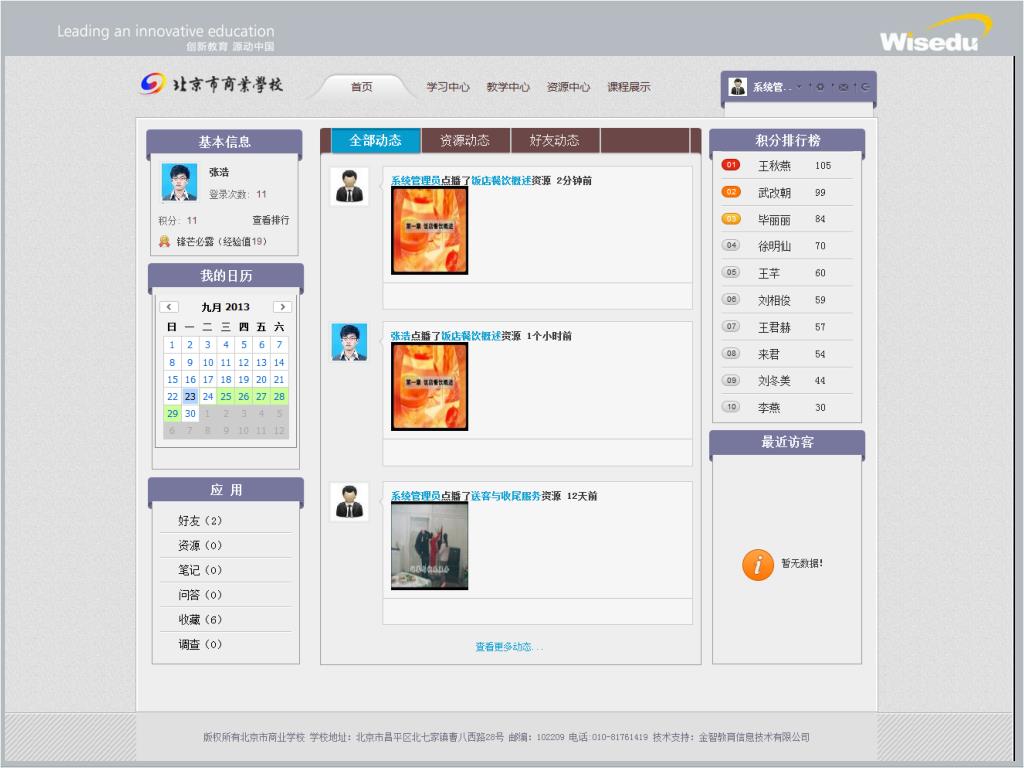
Task: Open the mail envelope icon in user bar
Action: [843, 86]
